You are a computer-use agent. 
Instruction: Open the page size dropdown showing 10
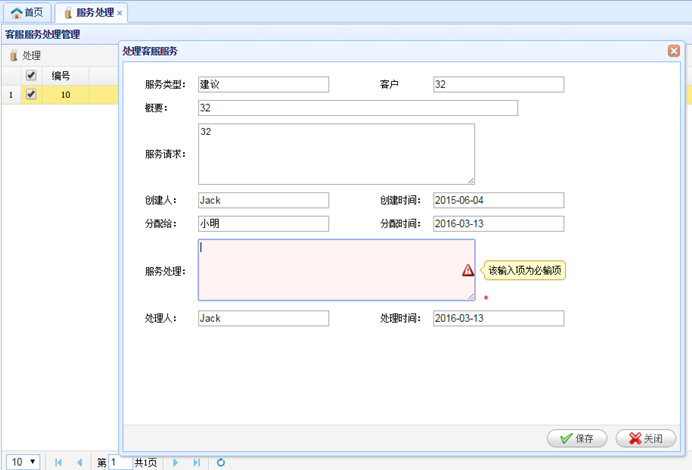[23, 462]
